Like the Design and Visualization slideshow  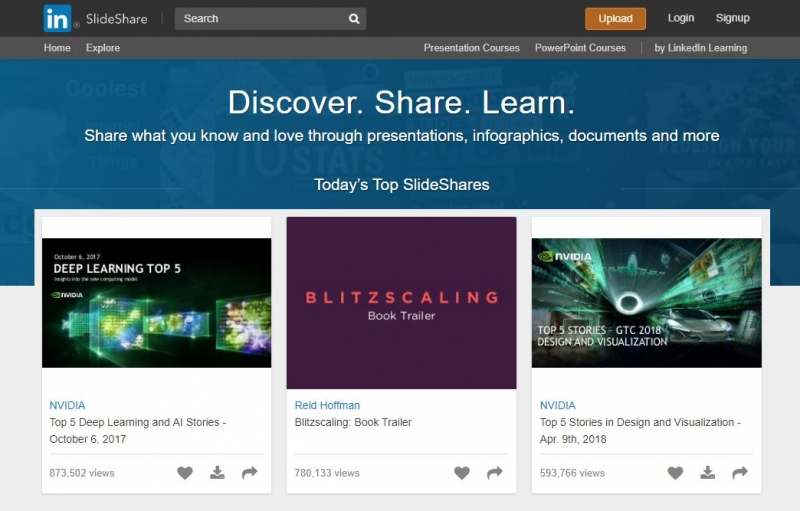[x=675, y=473]
